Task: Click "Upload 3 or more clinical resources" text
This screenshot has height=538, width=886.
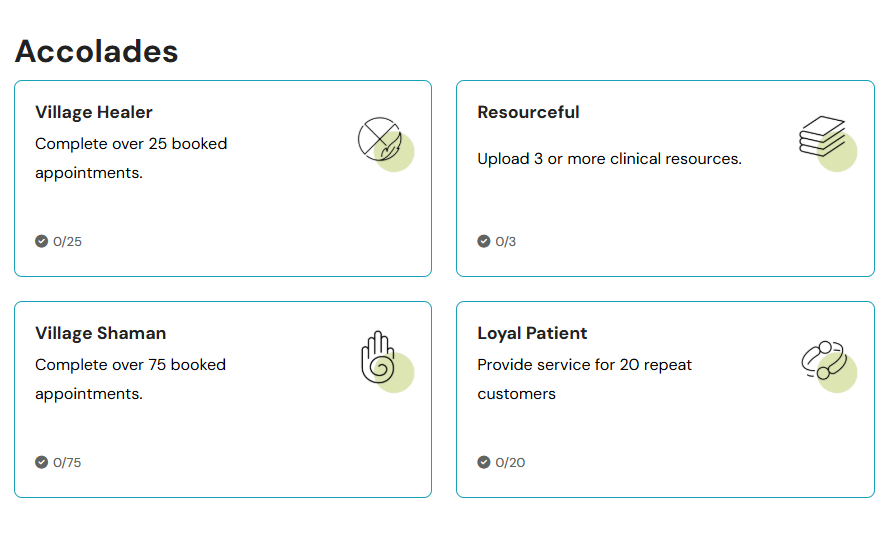Action: (609, 158)
